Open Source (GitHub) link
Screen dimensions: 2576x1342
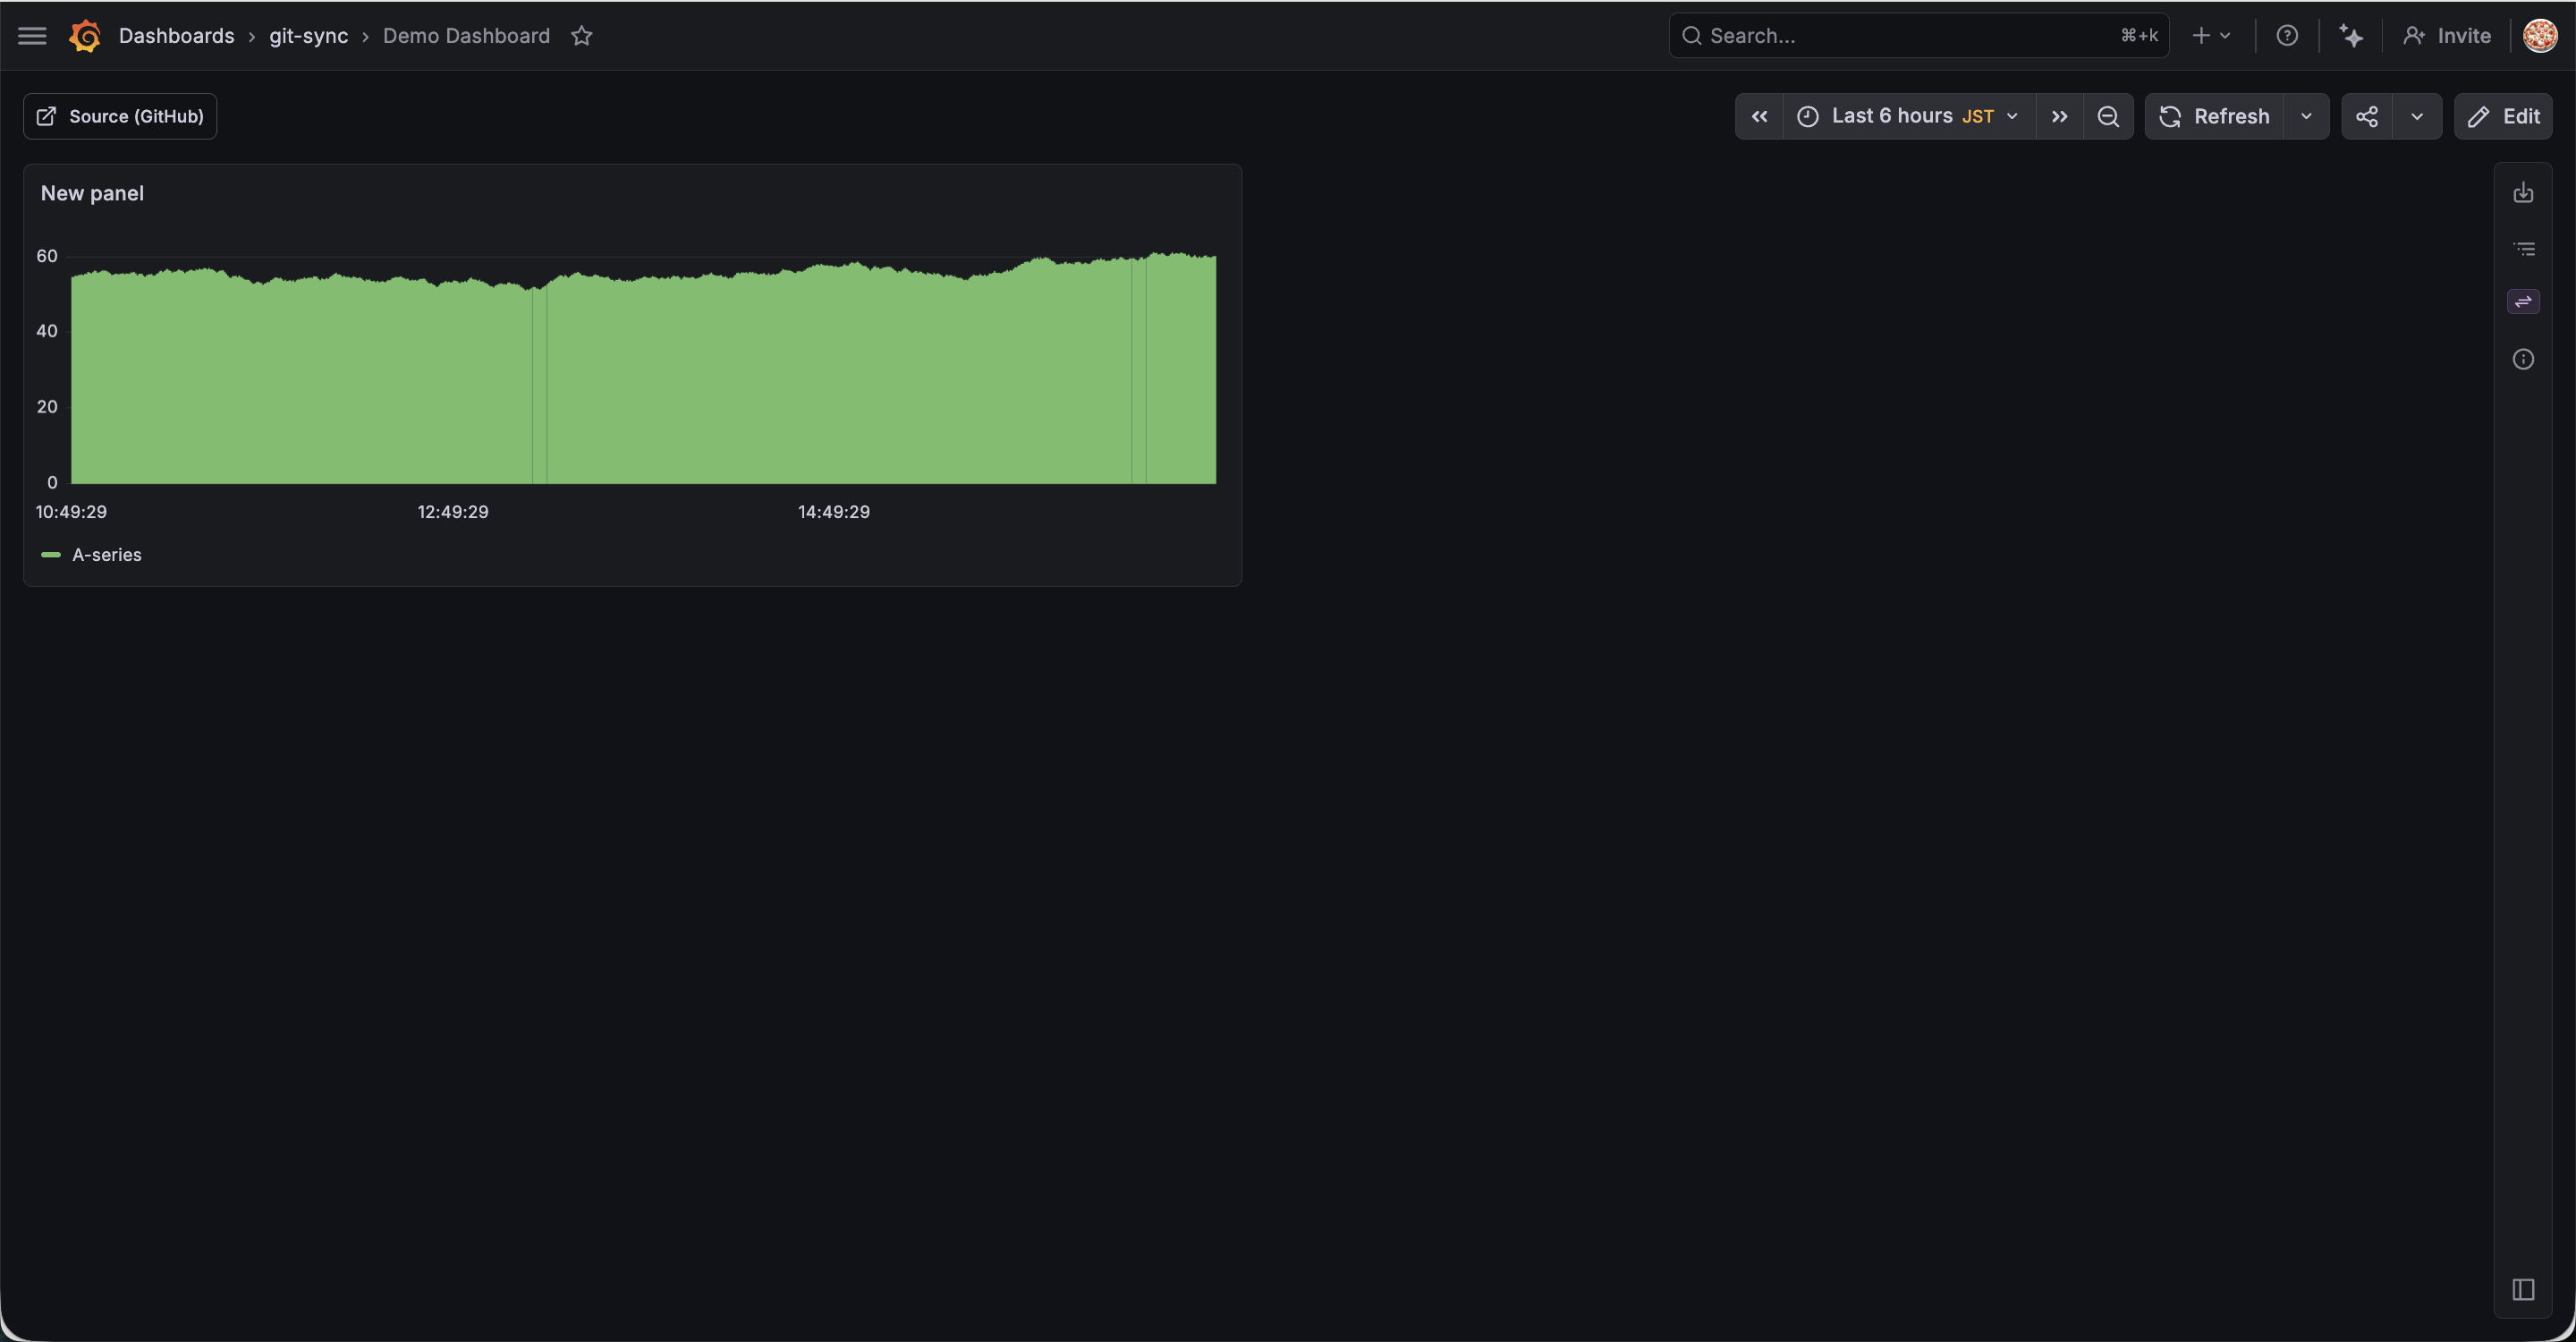pos(120,117)
